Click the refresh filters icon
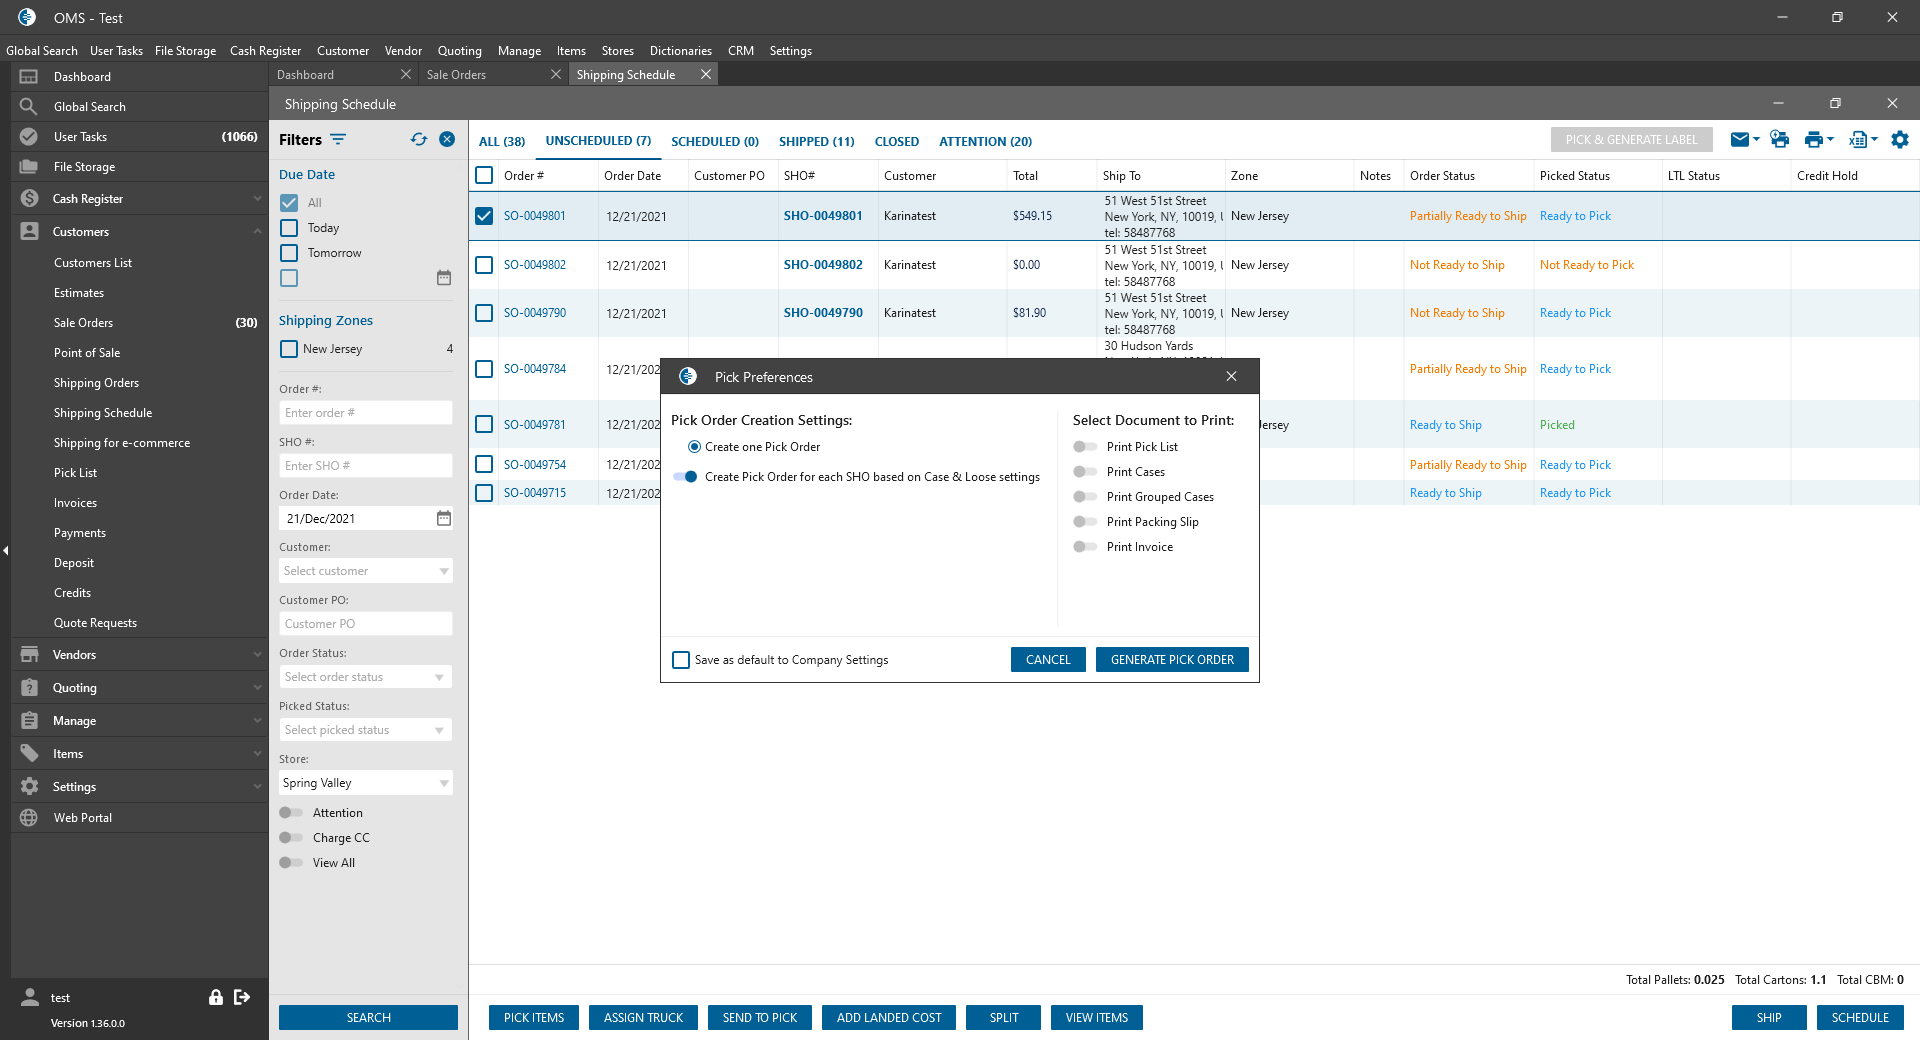The width and height of the screenshot is (1920, 1040). pos(418,140)
